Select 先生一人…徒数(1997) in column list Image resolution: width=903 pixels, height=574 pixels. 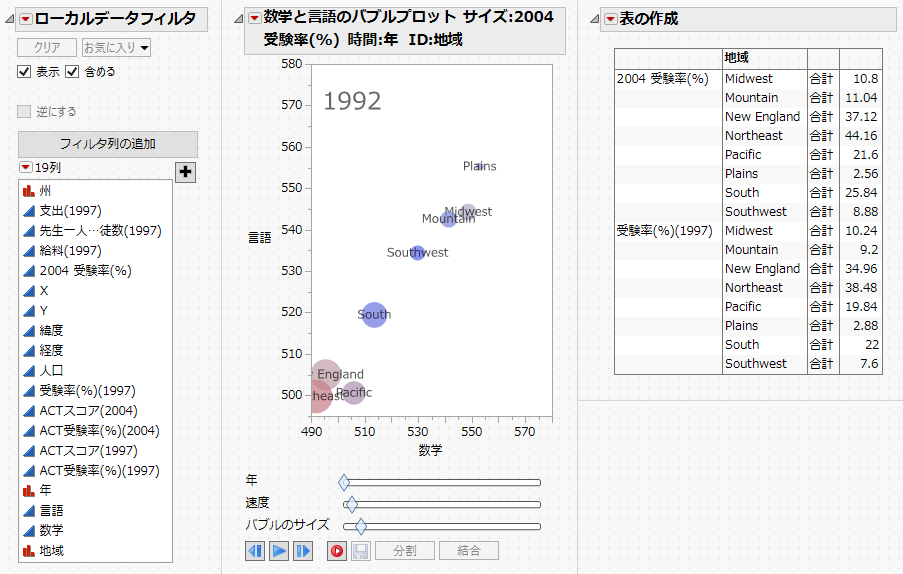tap(100, 231)
